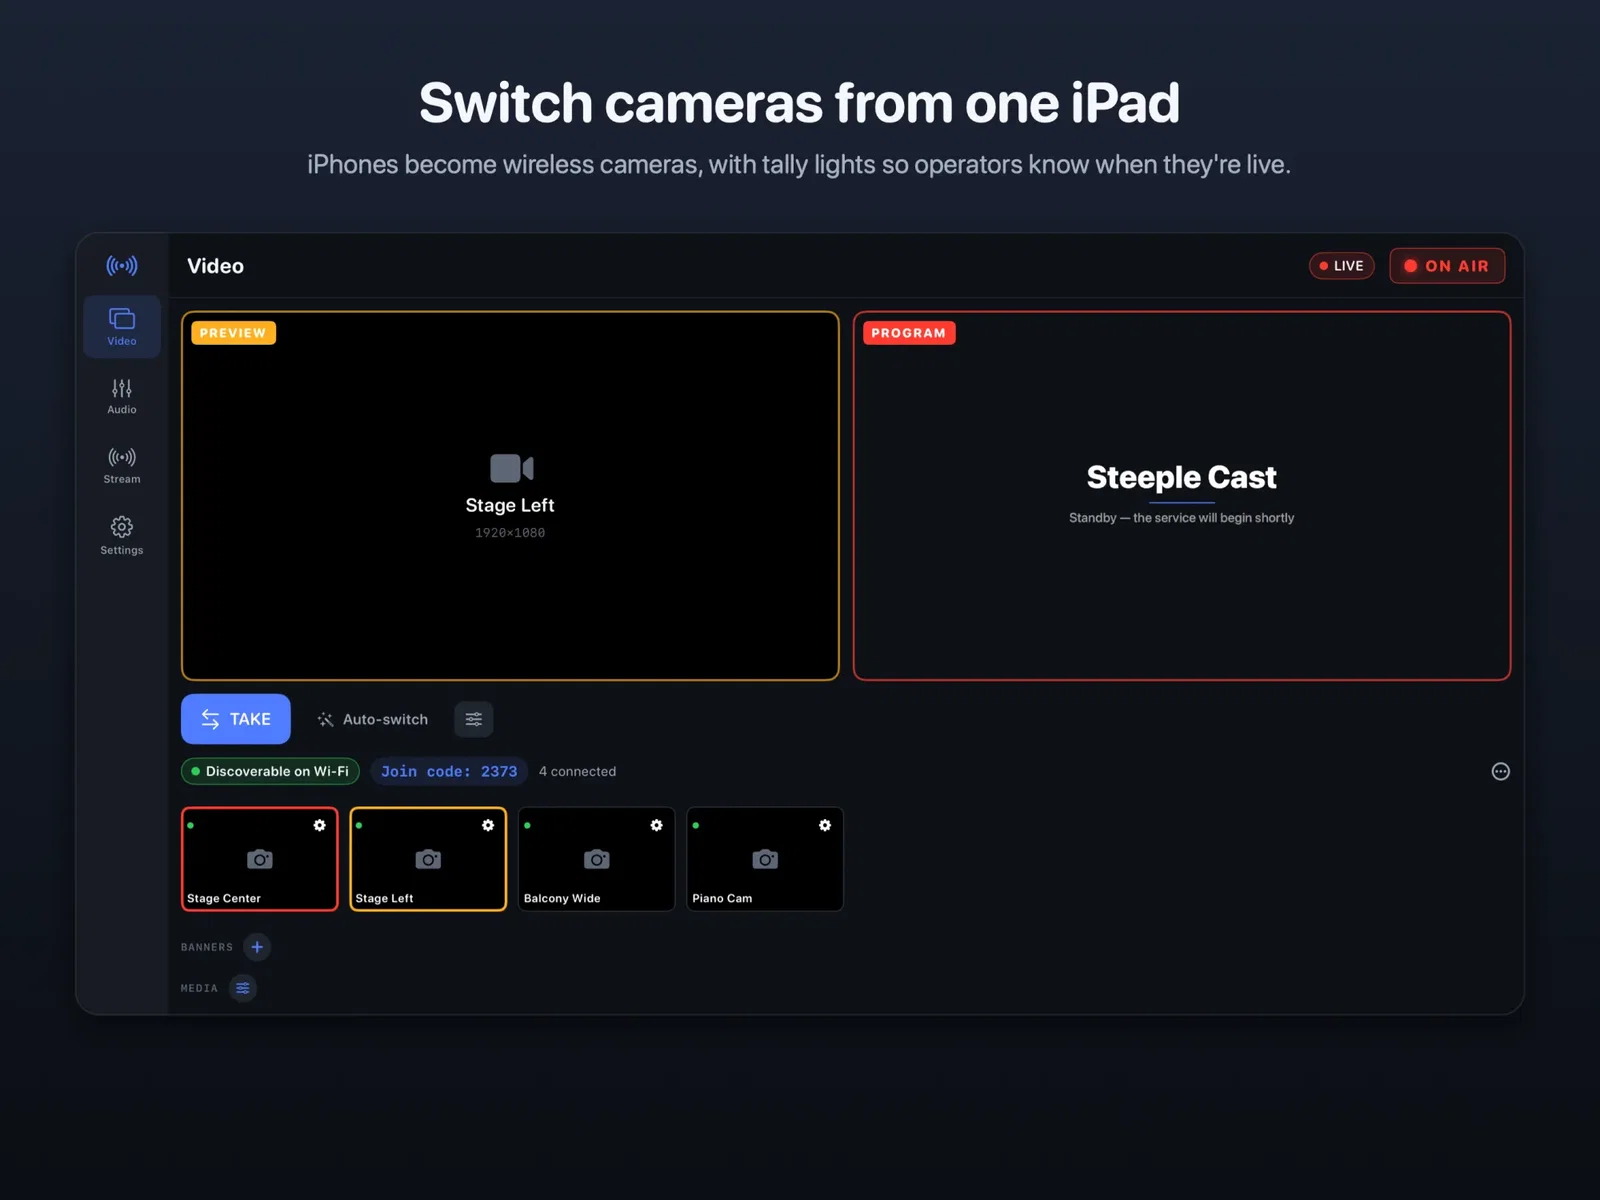Open the Settings tab in sidebar
The image size is (1600, 1200).
tap(122, 536)
